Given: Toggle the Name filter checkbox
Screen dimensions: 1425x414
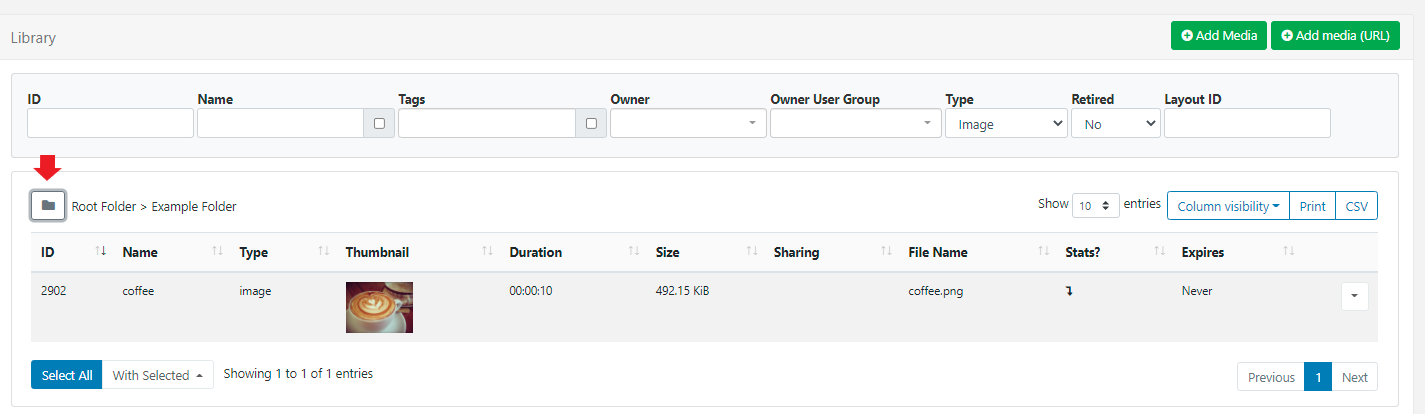Looking at the screenshot, I should point(379,124).
